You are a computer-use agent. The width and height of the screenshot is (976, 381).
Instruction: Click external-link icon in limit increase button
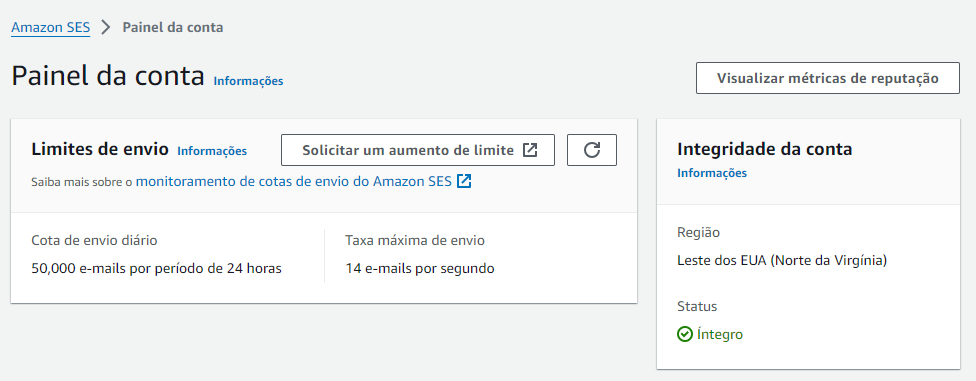click(530, 150)
